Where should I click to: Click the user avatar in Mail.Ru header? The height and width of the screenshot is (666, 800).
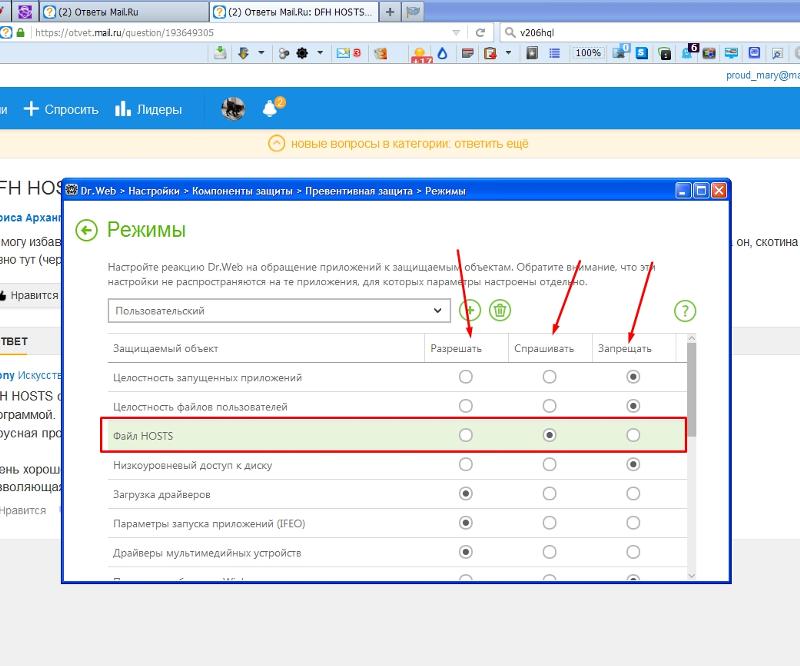click(233, 108)
